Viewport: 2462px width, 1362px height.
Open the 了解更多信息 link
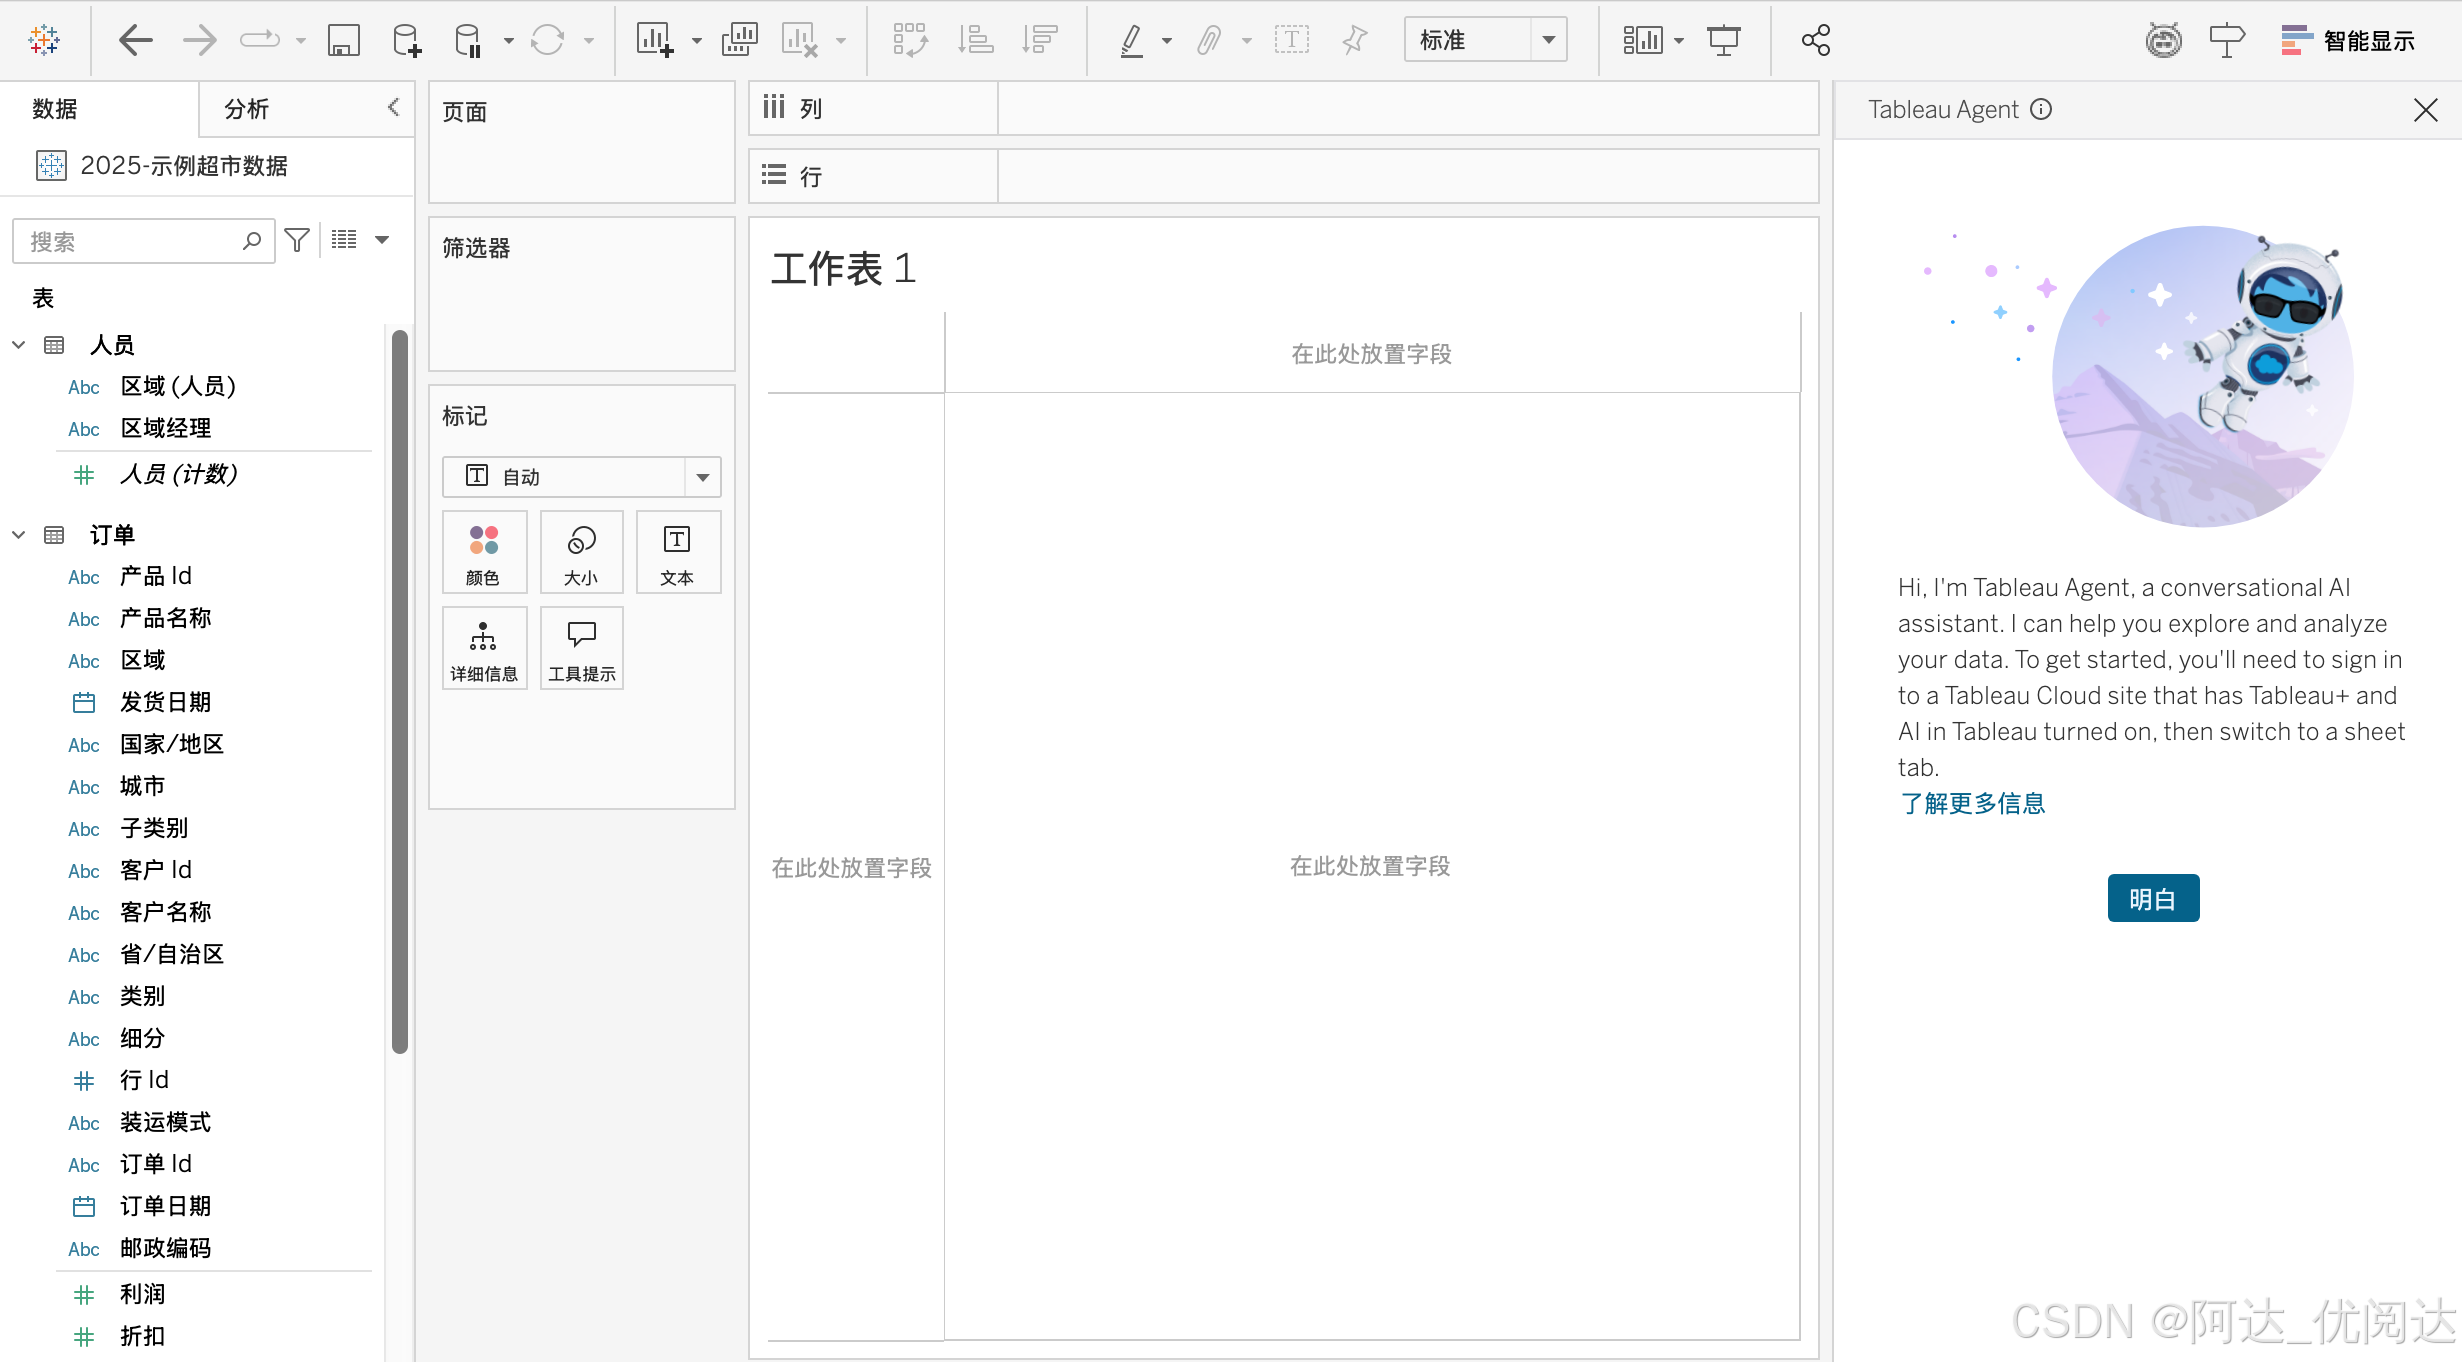[x=1972, y=803]
